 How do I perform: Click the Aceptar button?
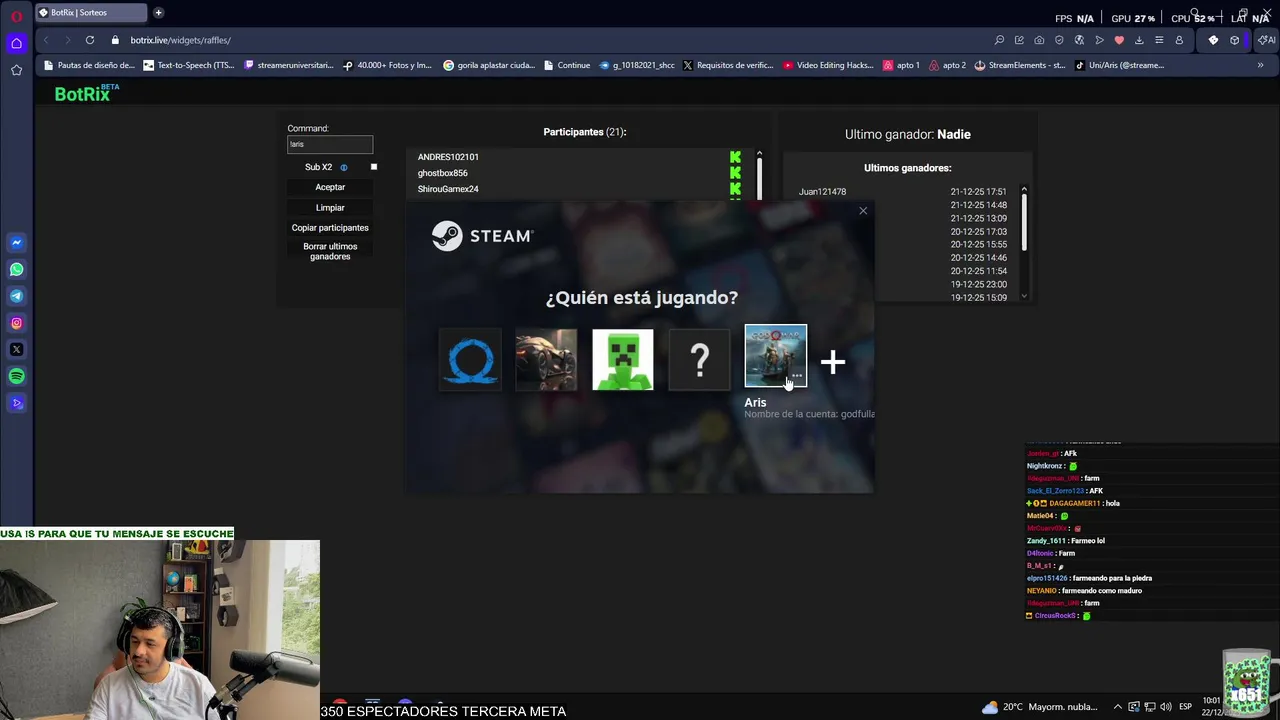[x=330, y=187]
